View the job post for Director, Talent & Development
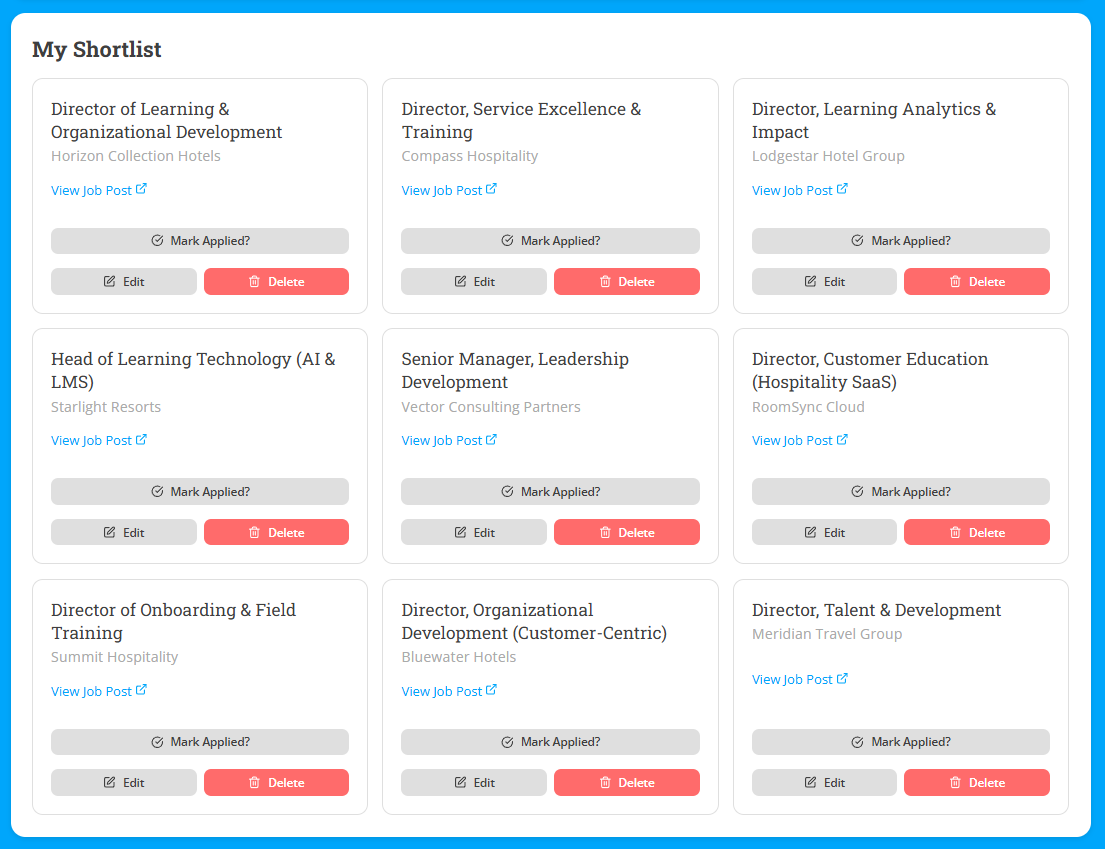 coord(795,679)
